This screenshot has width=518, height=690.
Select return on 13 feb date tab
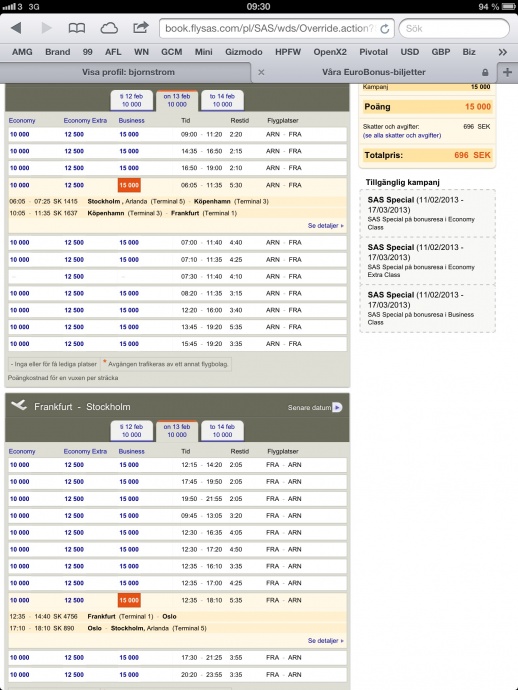pos(177,431)
